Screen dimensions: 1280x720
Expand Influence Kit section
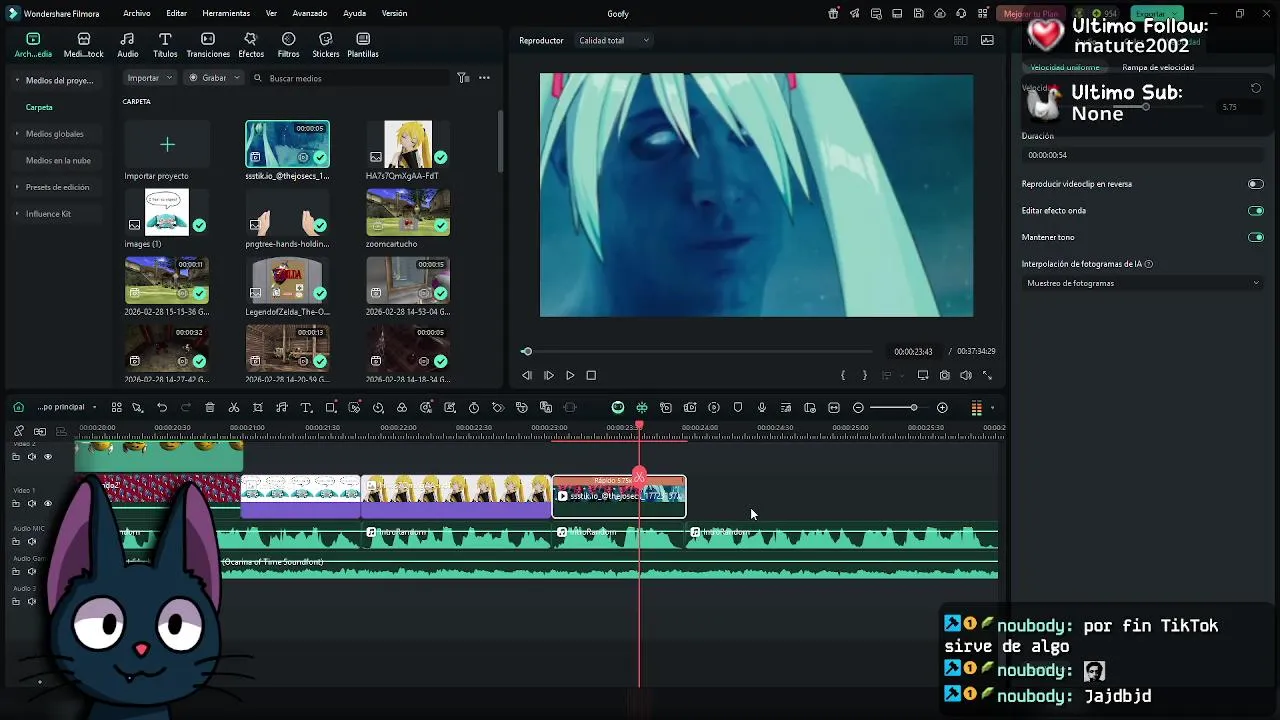click(x=17, y=214)
